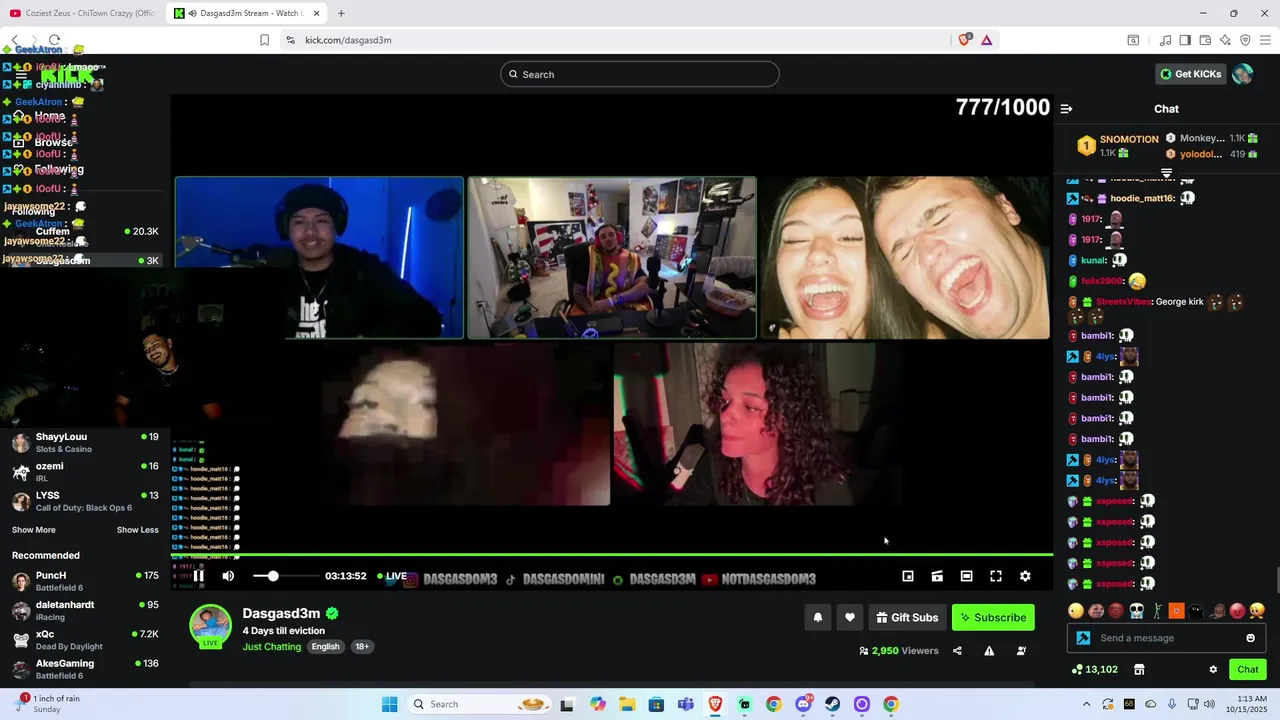Open Brave music playlist icon
1280x720 pixels.
click(x=1165, y=40)
